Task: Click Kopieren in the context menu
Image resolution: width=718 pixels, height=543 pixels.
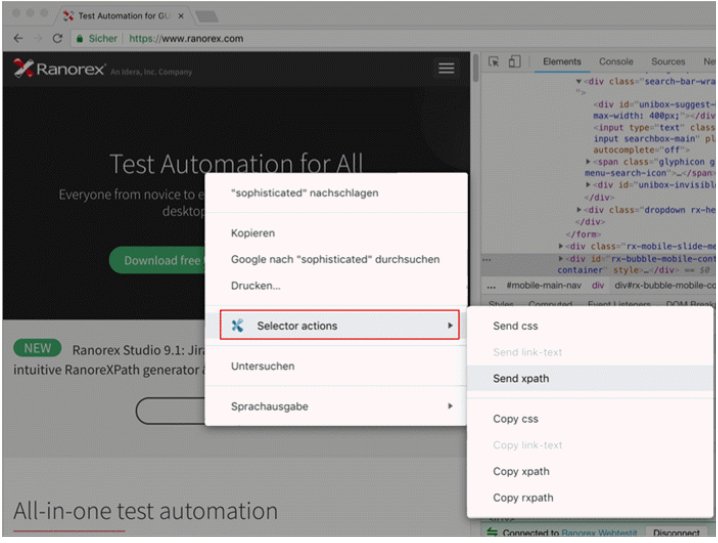Action: coord(253,233)
